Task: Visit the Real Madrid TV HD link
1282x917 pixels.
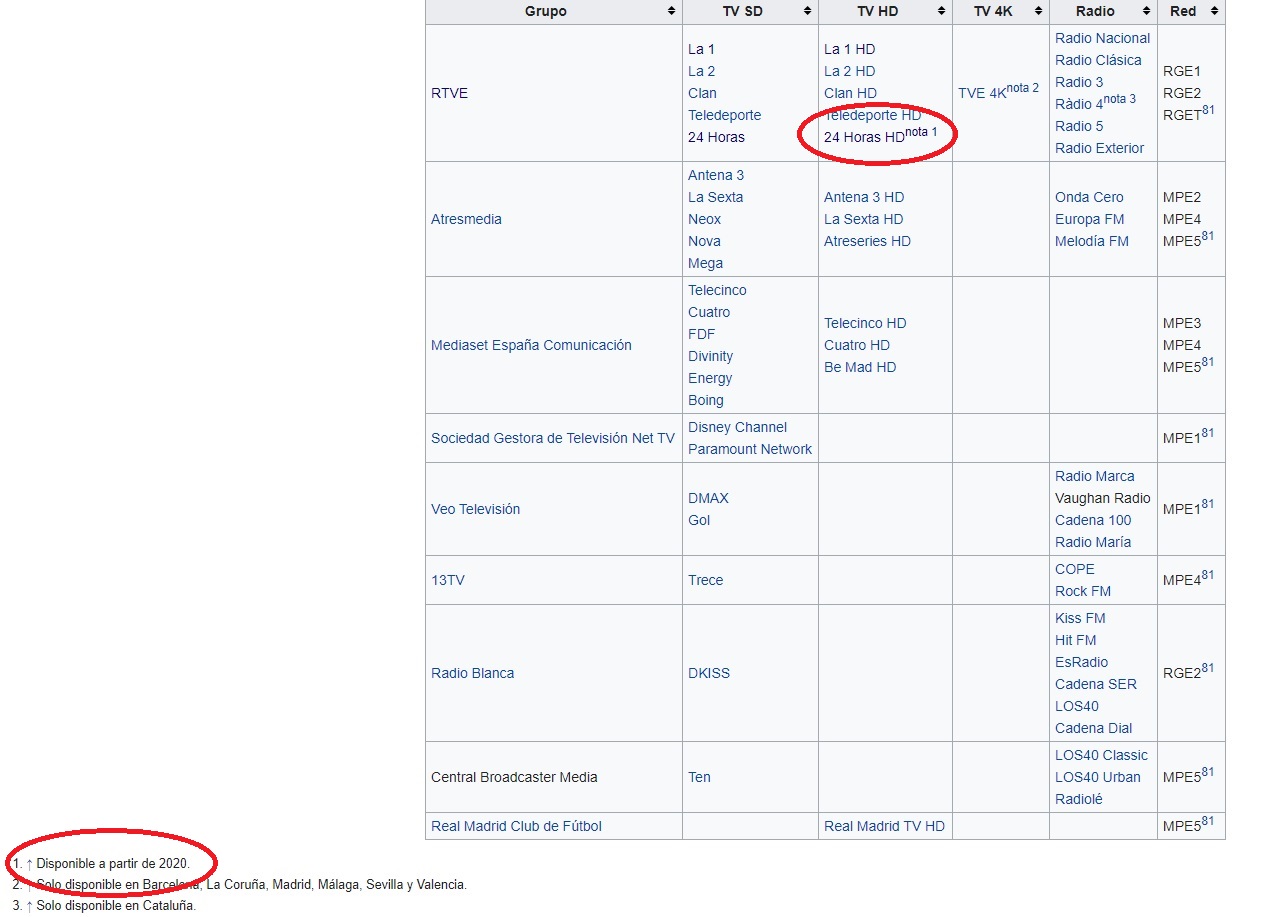Action: click(885, 826)
